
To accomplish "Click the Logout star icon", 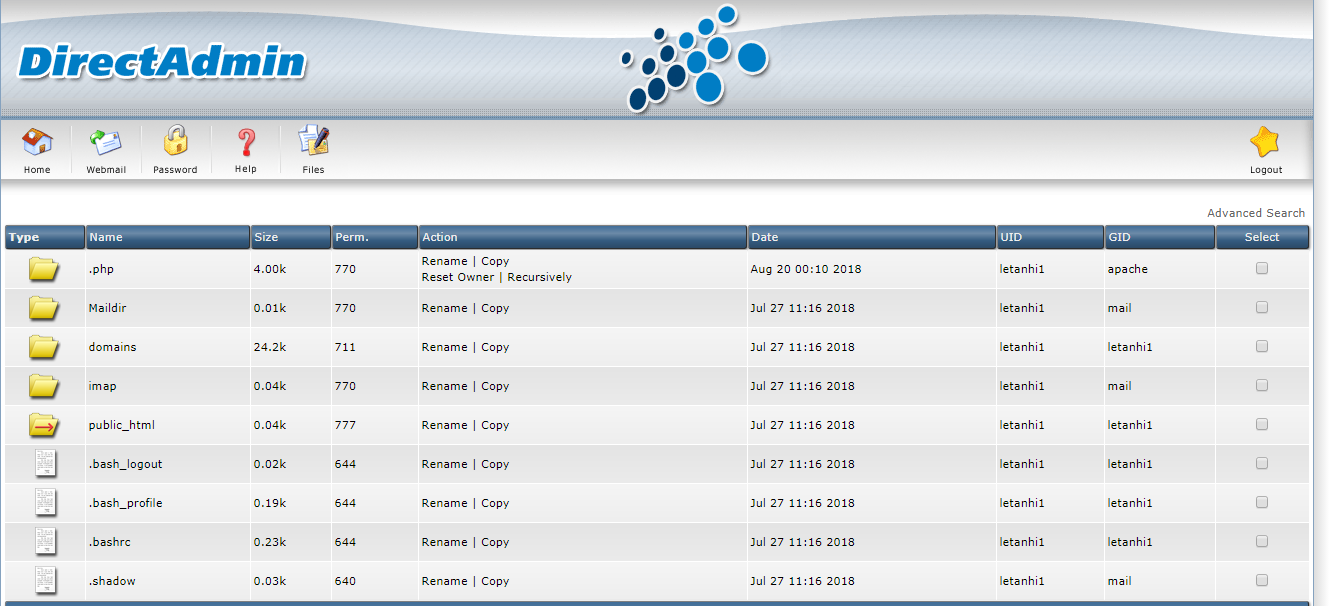I will (x=1265, y=140).
